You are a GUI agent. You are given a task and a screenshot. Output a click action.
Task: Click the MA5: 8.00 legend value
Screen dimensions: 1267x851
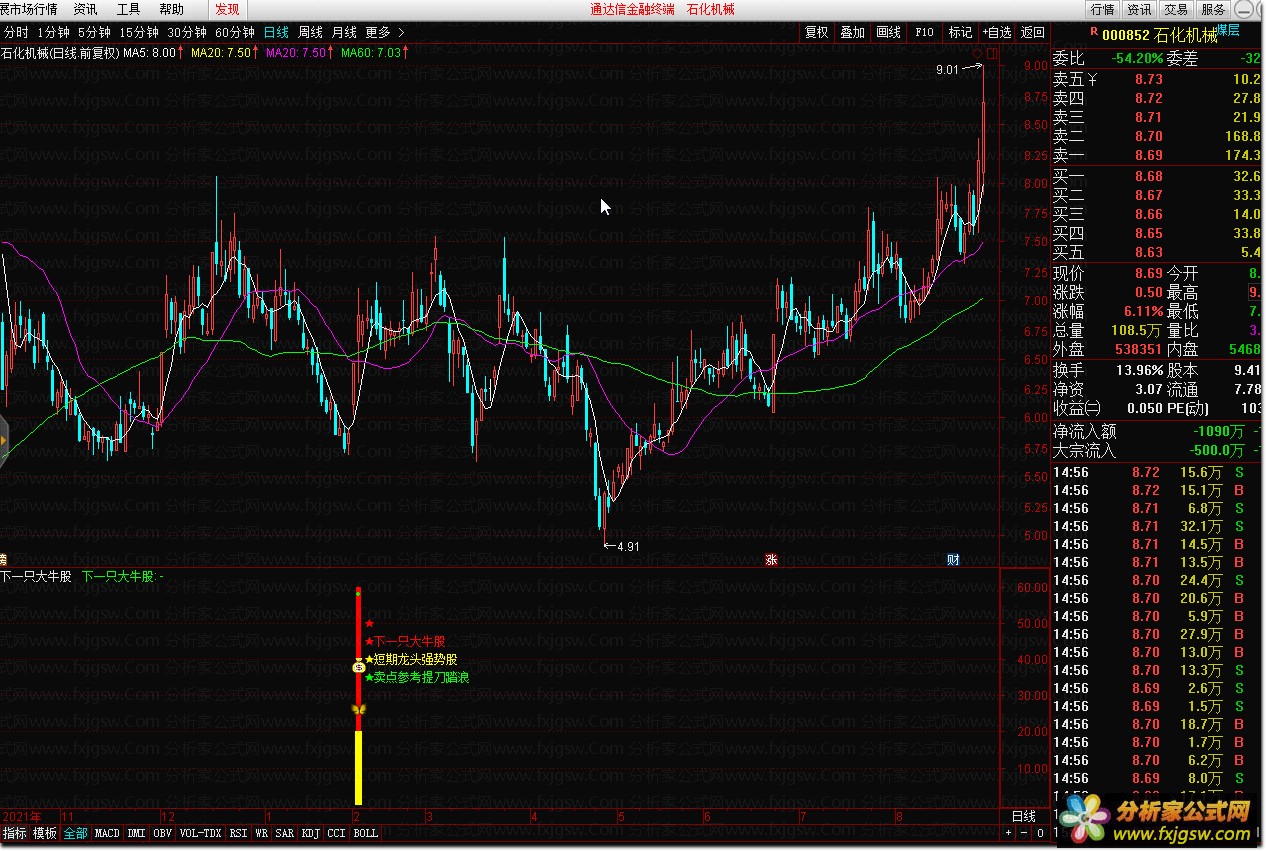[150, 52]
